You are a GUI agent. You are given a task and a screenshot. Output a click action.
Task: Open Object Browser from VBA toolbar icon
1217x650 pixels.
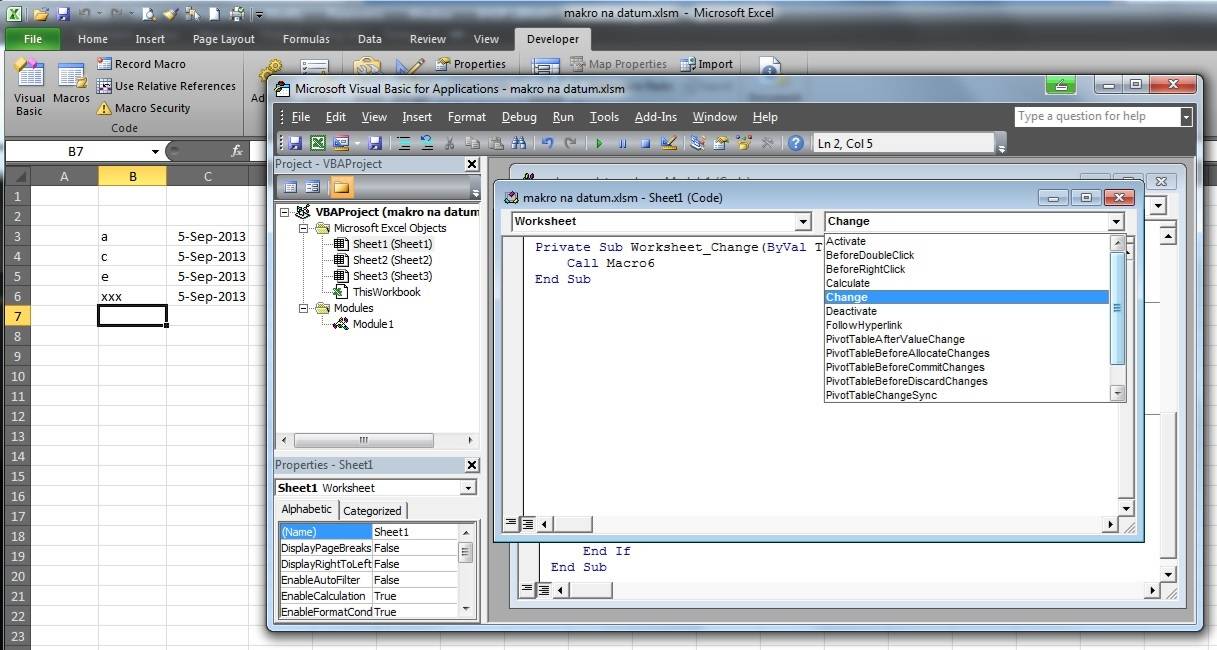click(742, 143)
